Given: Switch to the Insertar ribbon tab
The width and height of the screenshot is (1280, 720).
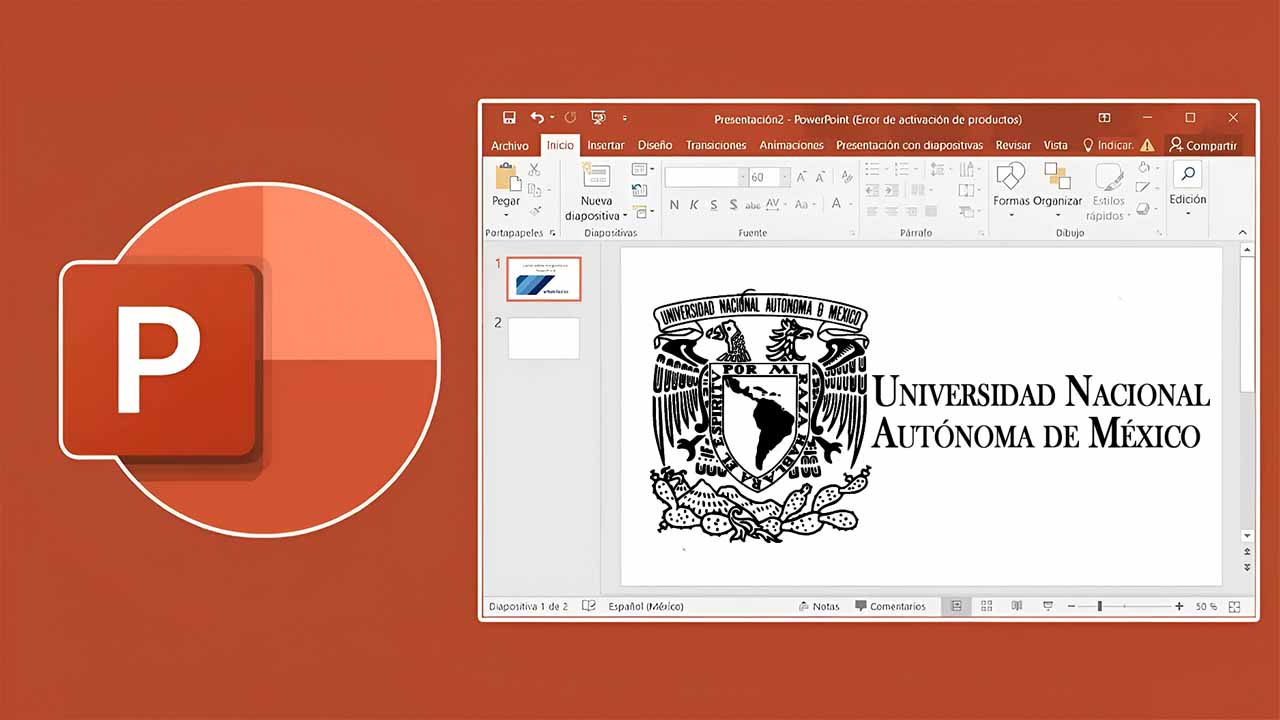Looking at the screenshot, I should pos(605,145).
